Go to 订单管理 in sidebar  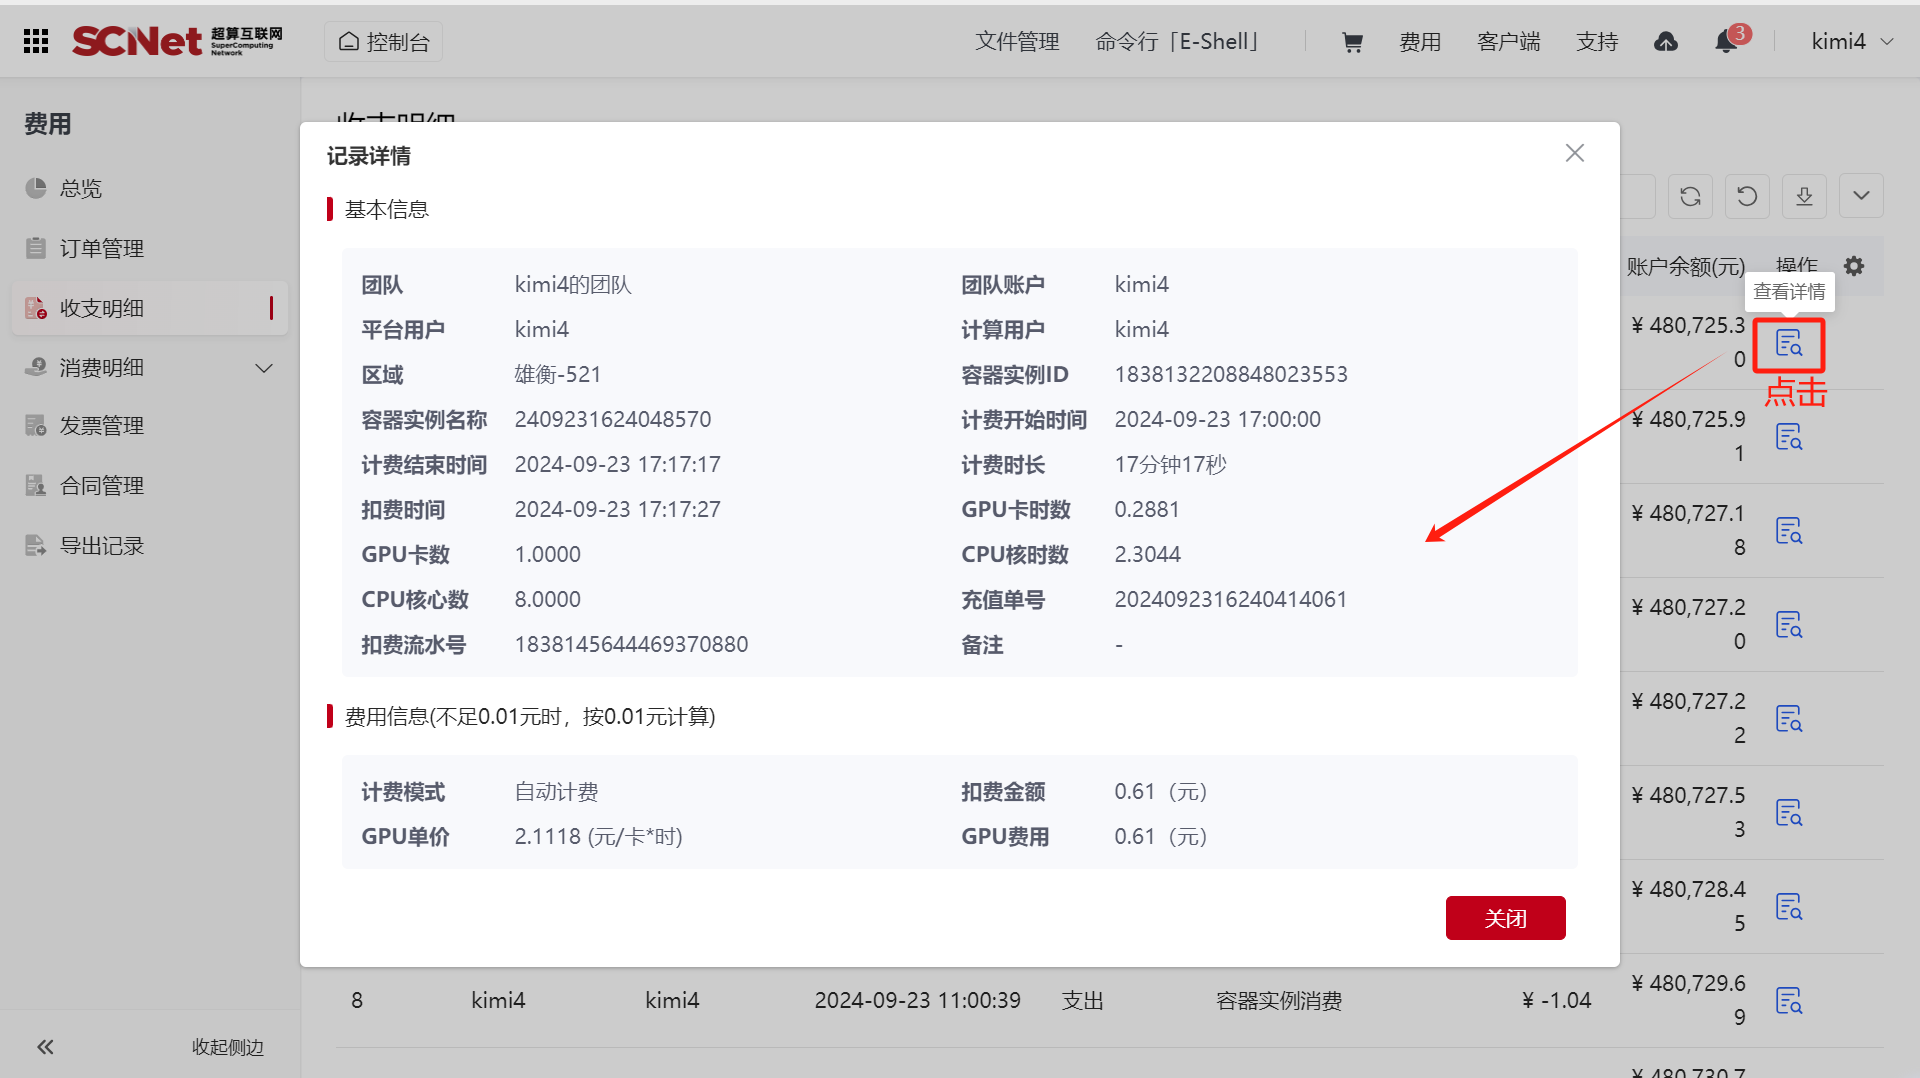[102, 248]
